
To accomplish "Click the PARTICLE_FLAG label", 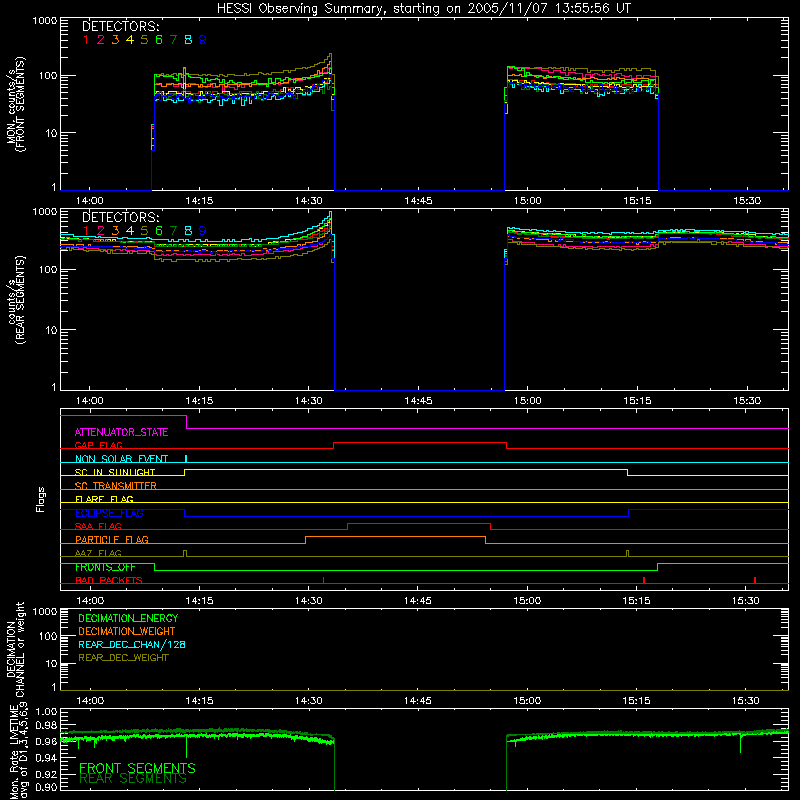I will coord(112,539).
